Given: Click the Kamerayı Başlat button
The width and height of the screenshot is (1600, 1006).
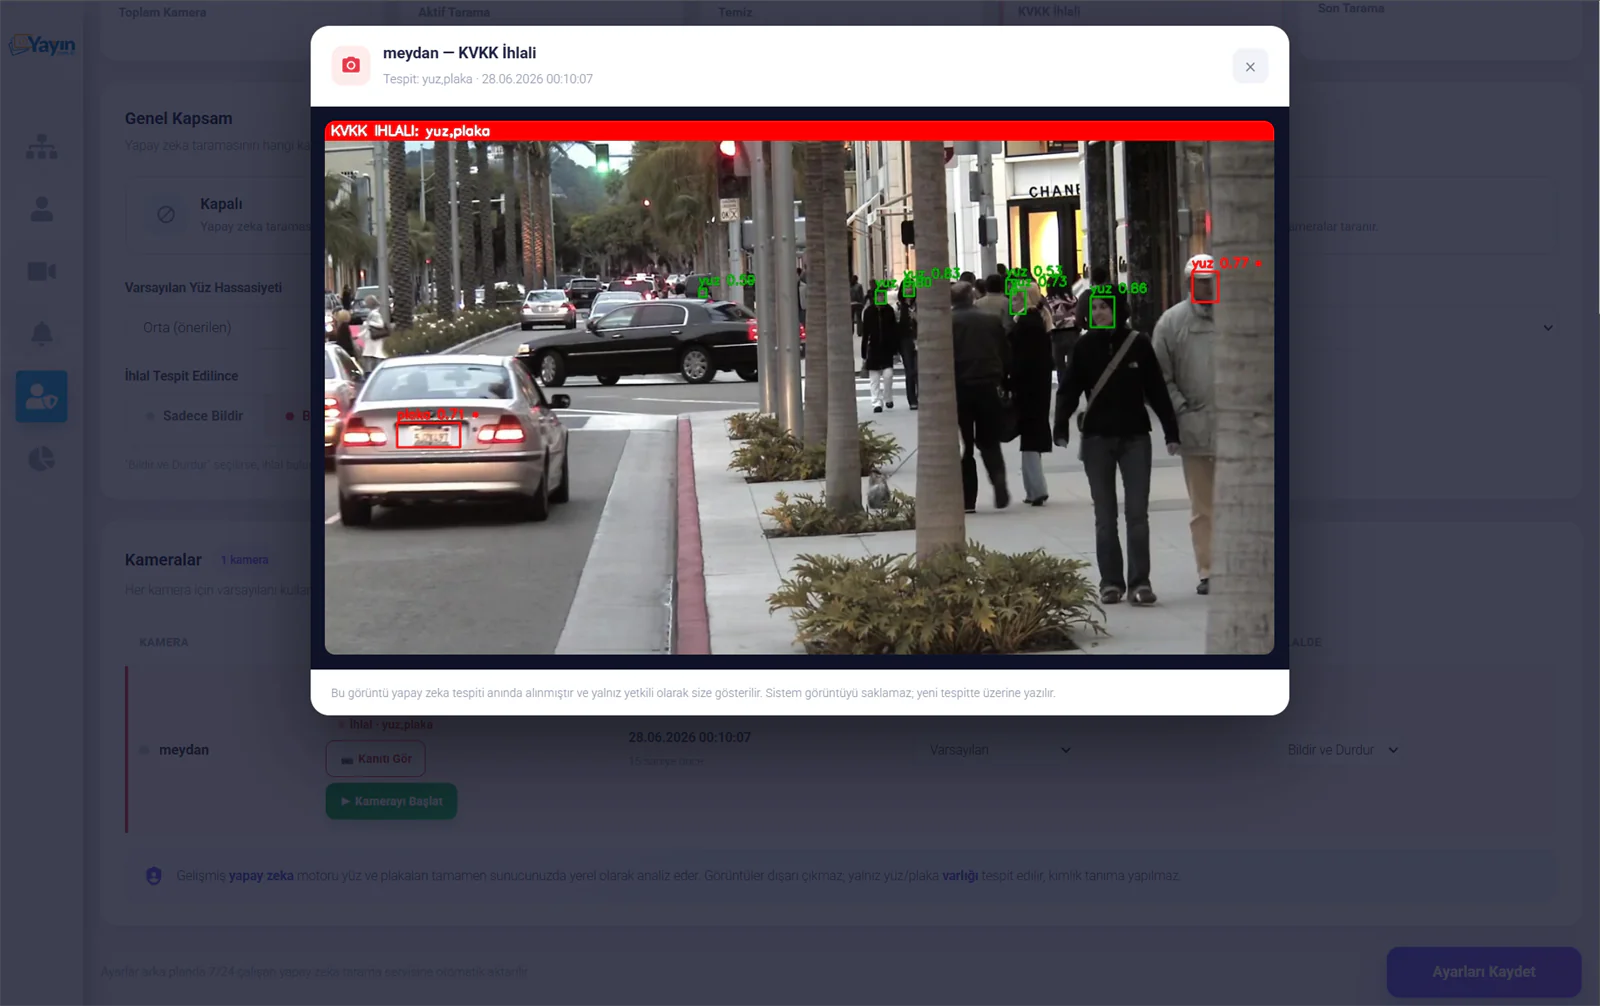Looking at the screenshot, I should (x=391, y=801).
